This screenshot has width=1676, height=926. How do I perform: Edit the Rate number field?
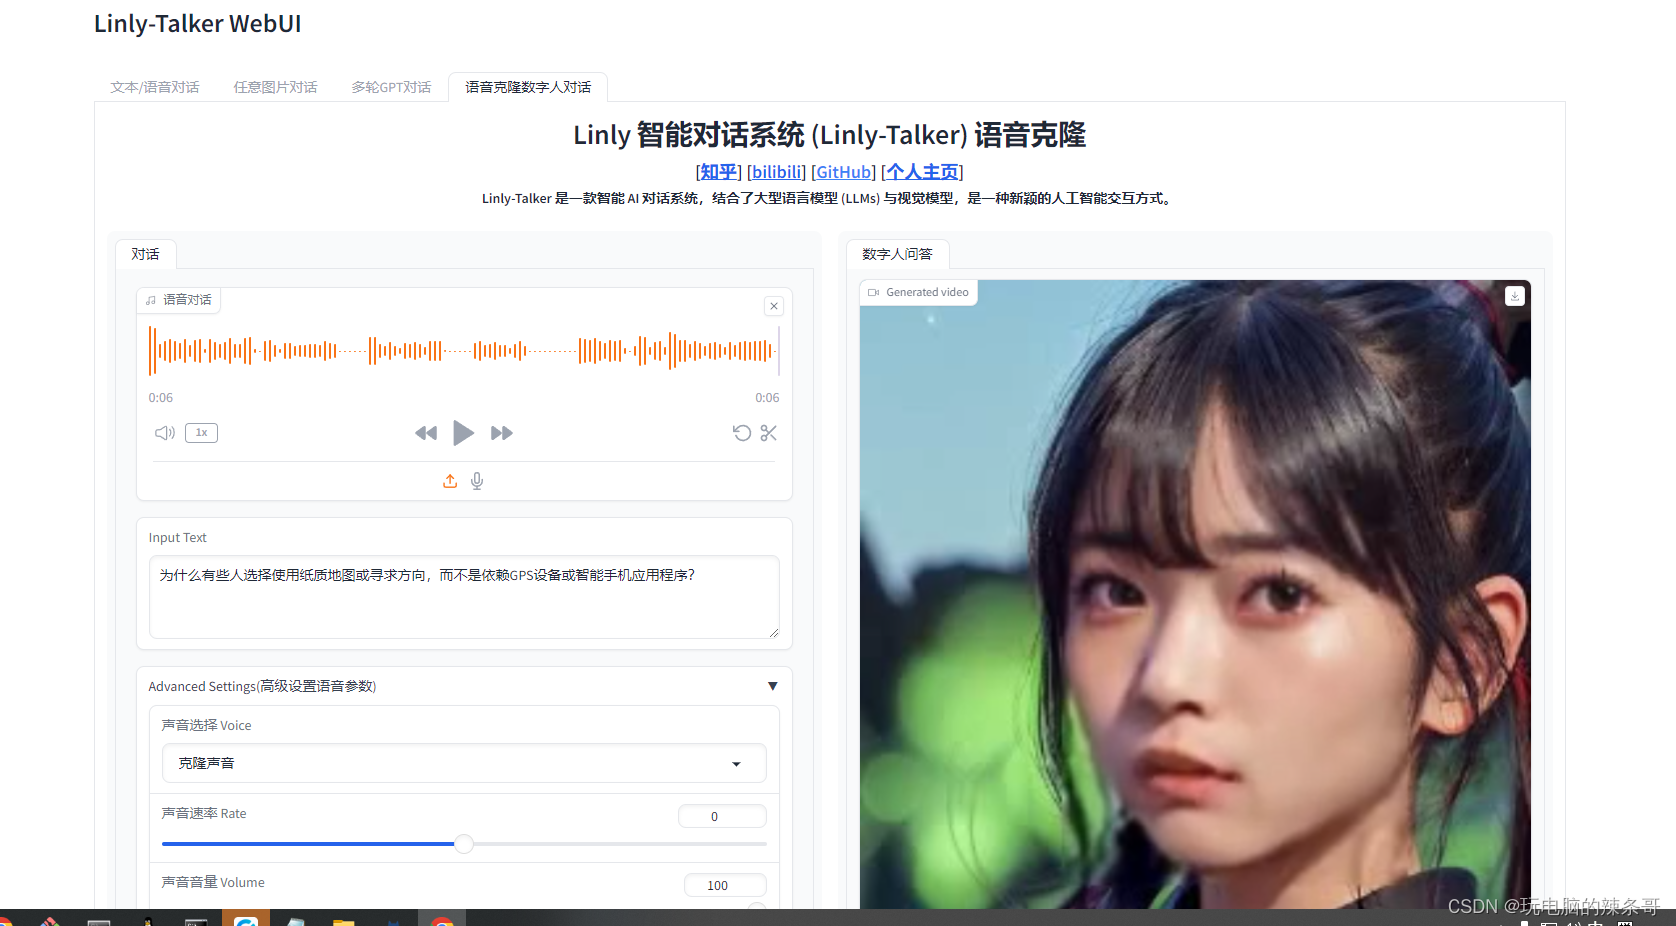[722, 816]
